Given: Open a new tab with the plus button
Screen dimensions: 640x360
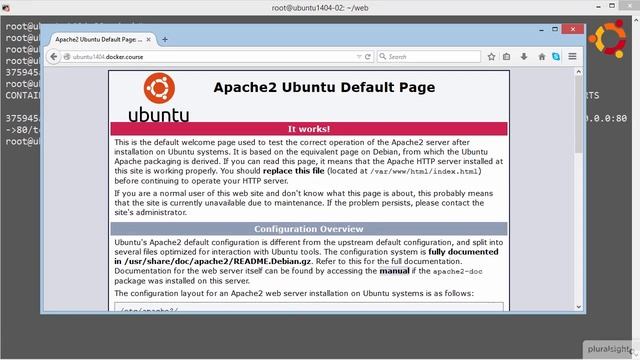Looking at the screenshot, I should click(x=164, y=40).
